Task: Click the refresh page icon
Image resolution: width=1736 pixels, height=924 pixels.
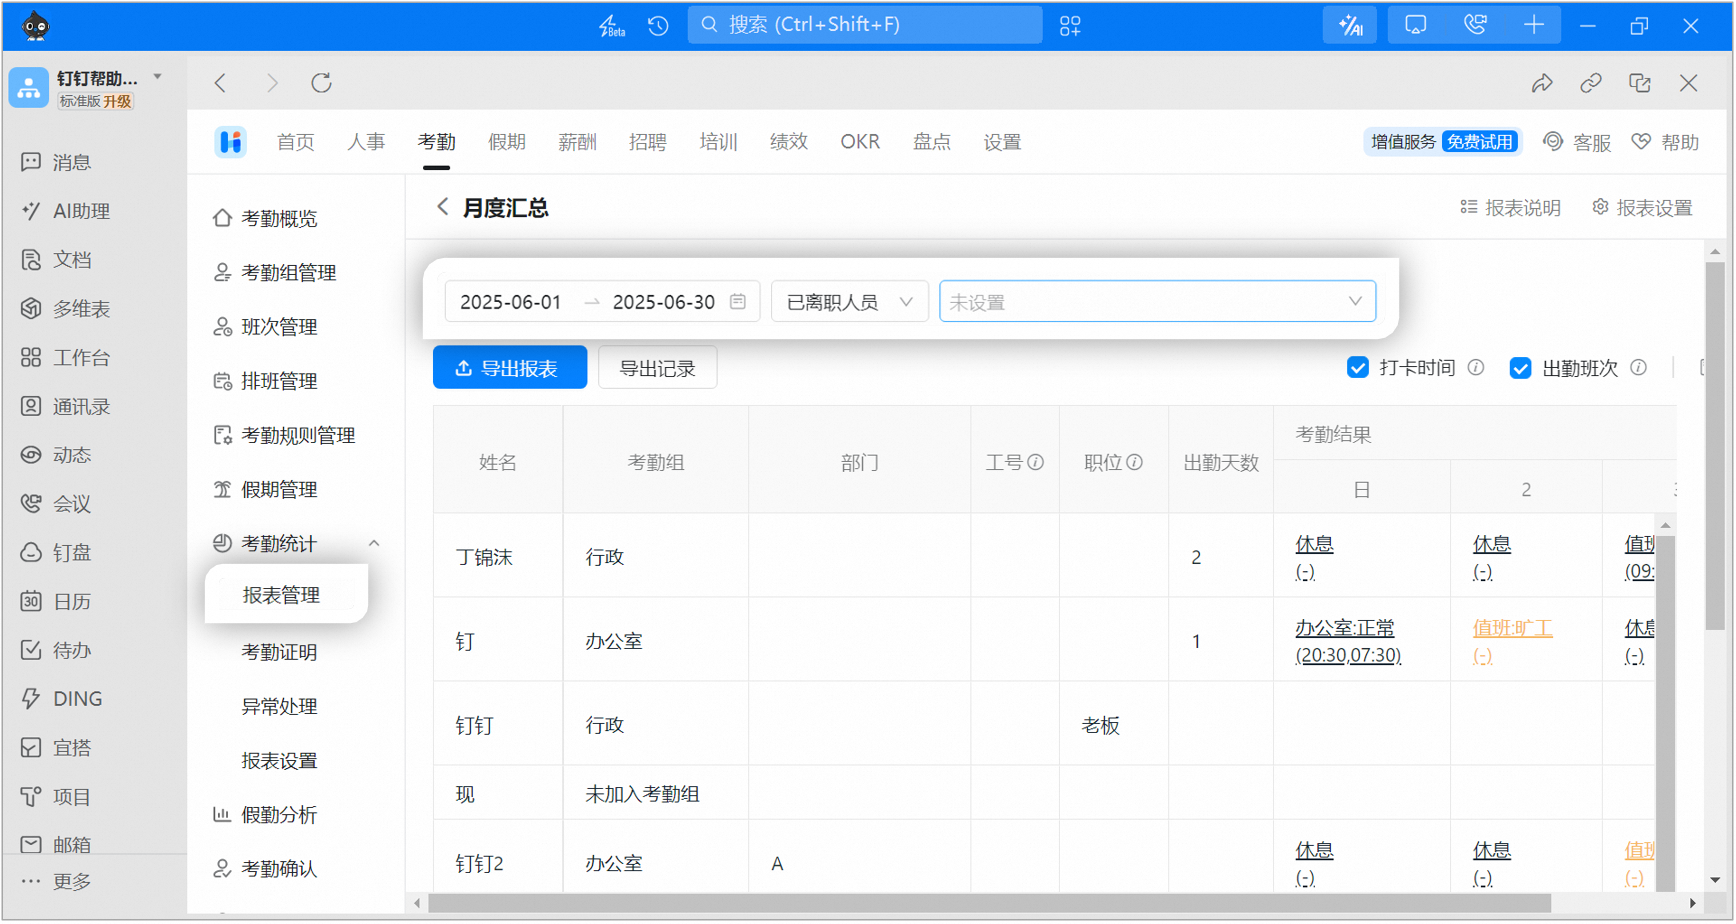Action: [x=321, y=83]
